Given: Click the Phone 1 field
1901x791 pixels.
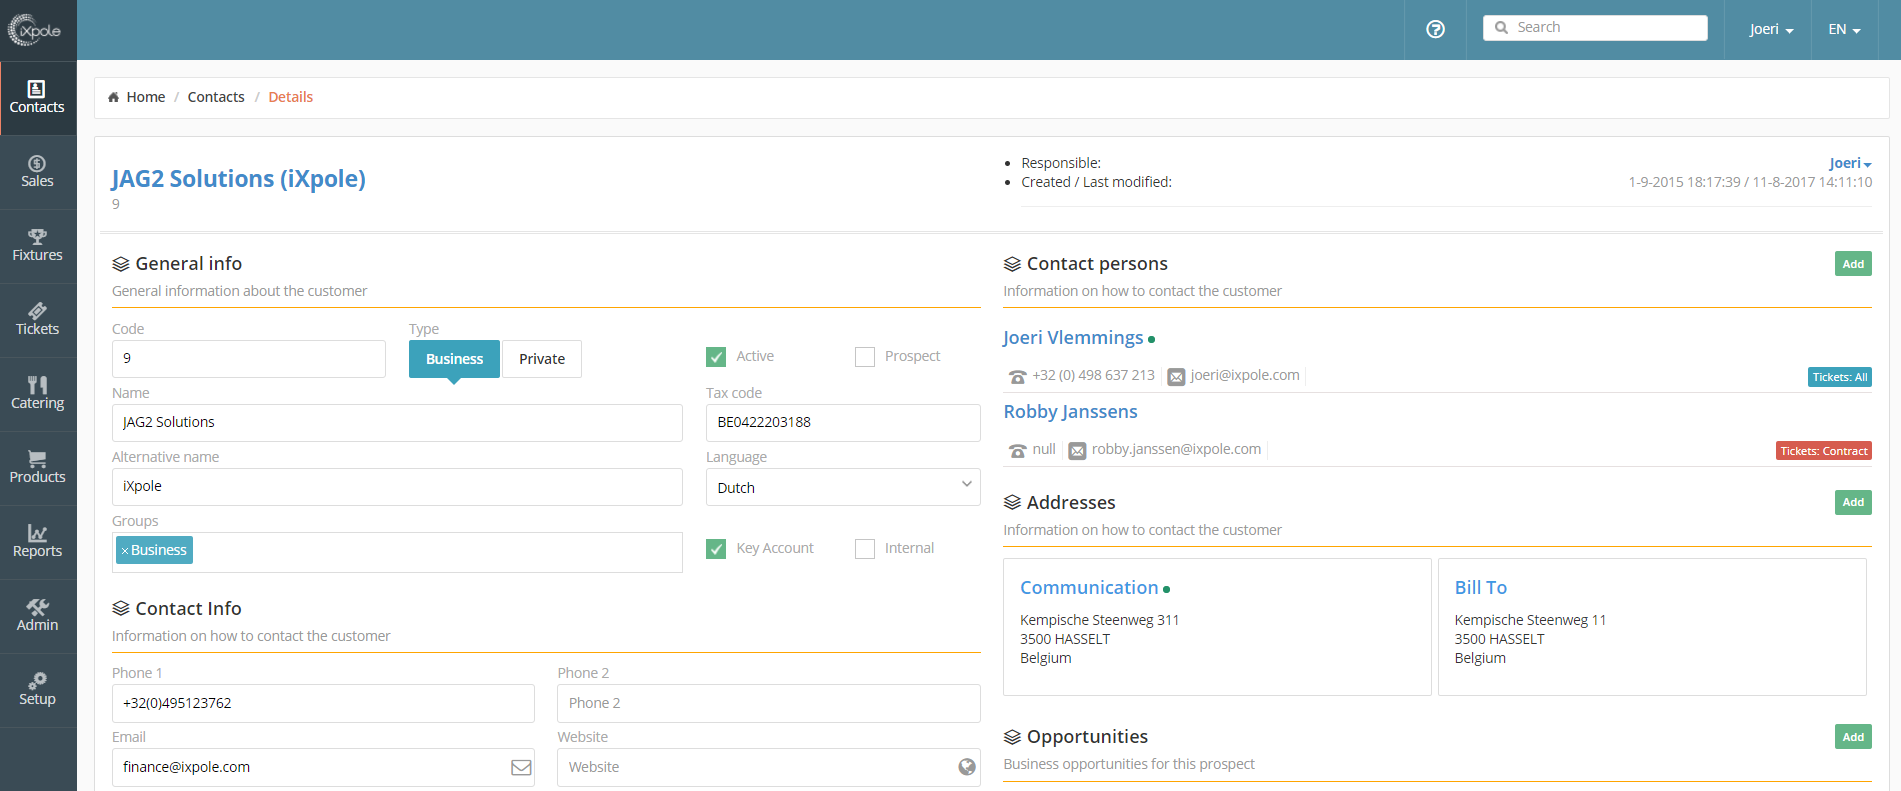Looking at the screenshot, I should [x=323, y=703].
